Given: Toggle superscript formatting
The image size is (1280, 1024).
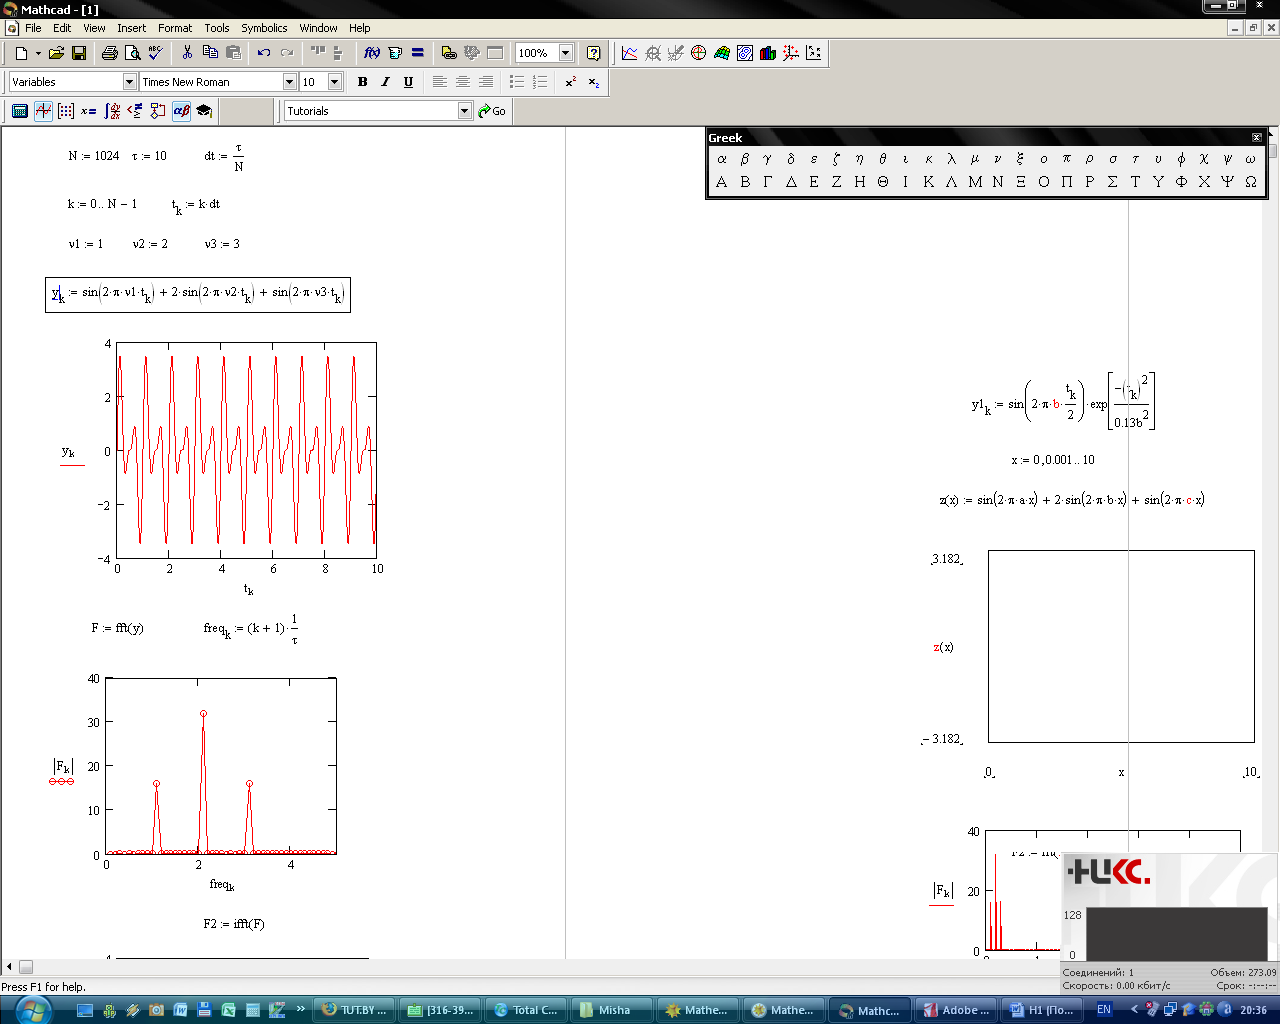Looking at the screenshot, I should click(571, 82).
